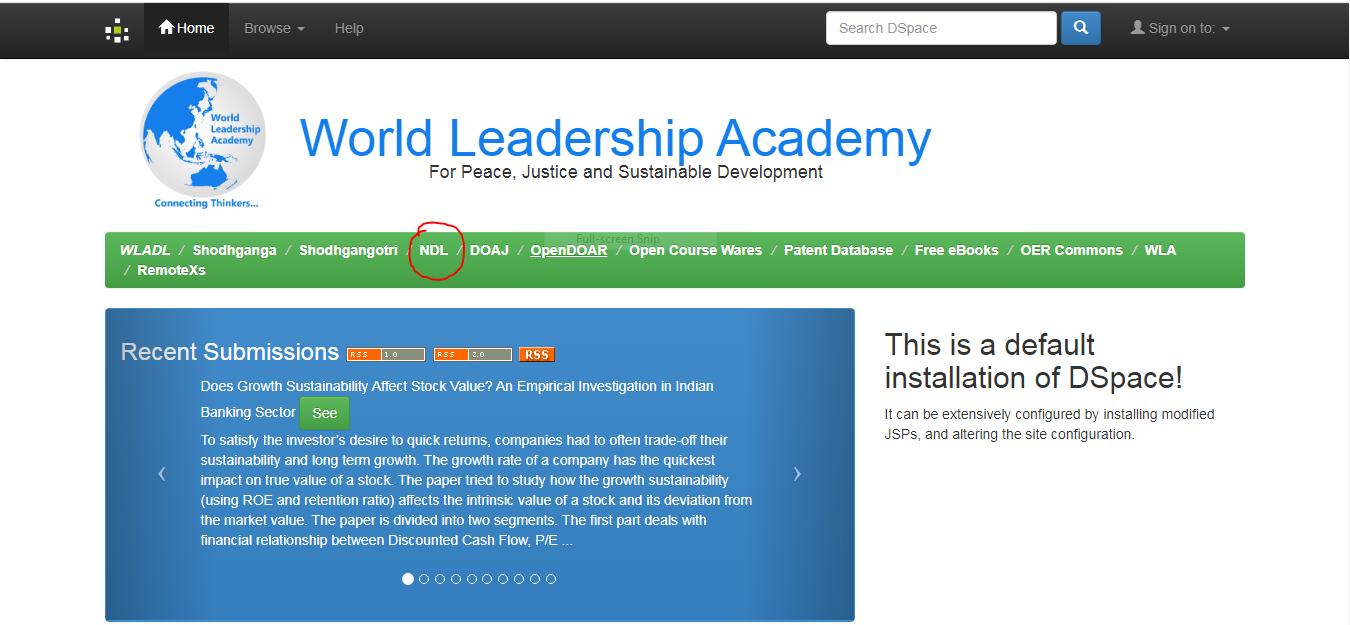Open the OER Commons link

click(1071, 250)
